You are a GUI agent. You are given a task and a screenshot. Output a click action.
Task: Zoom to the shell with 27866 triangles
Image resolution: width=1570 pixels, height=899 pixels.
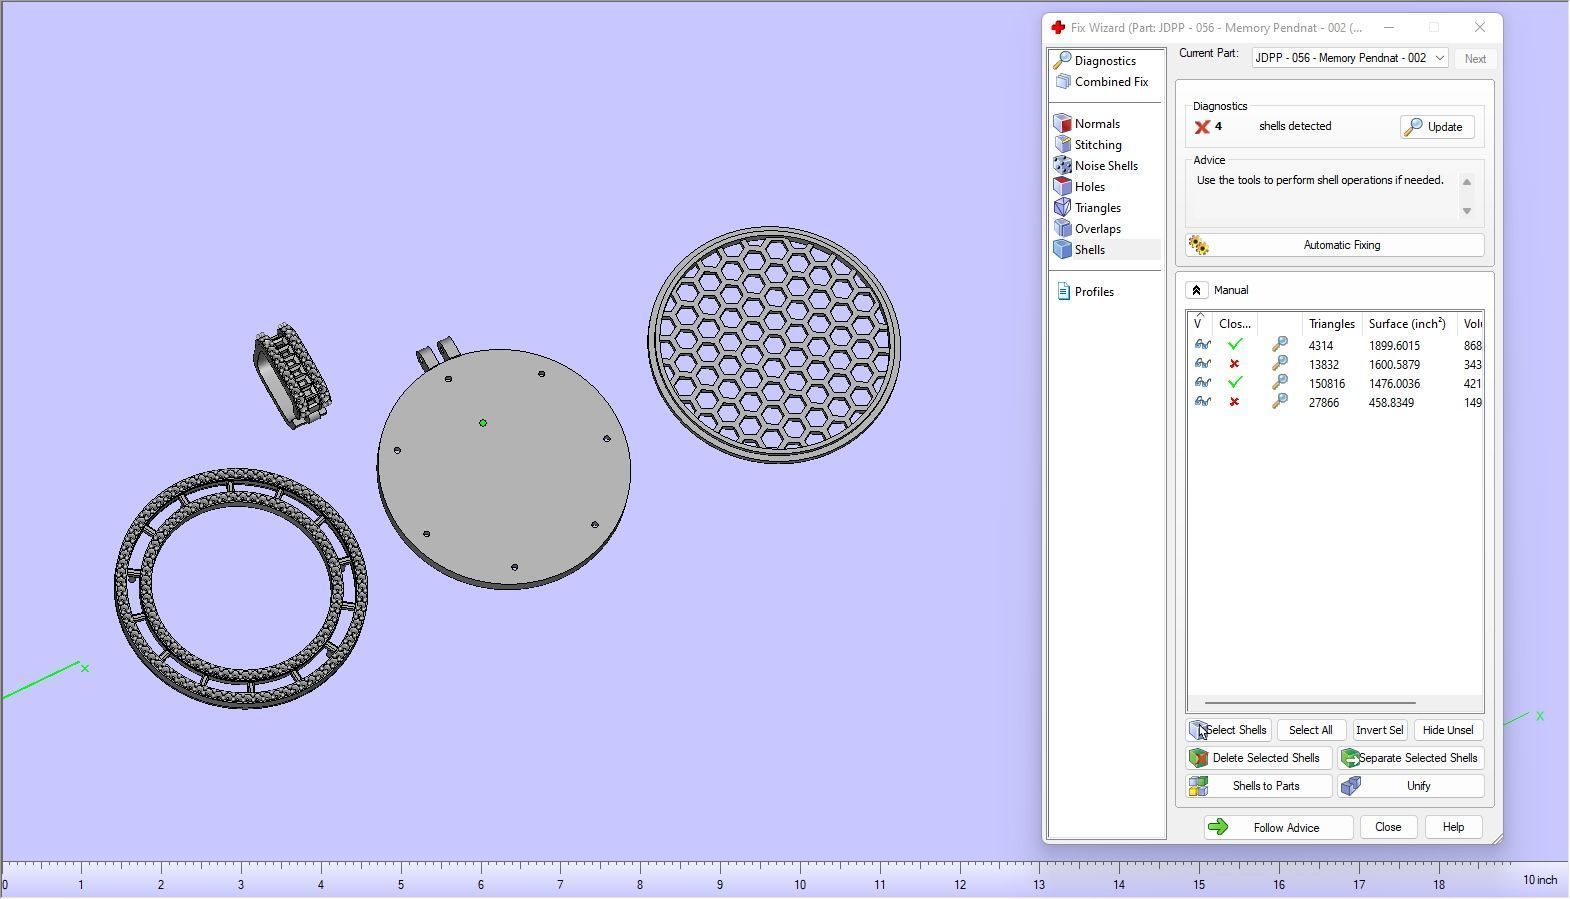[1279, 402]
